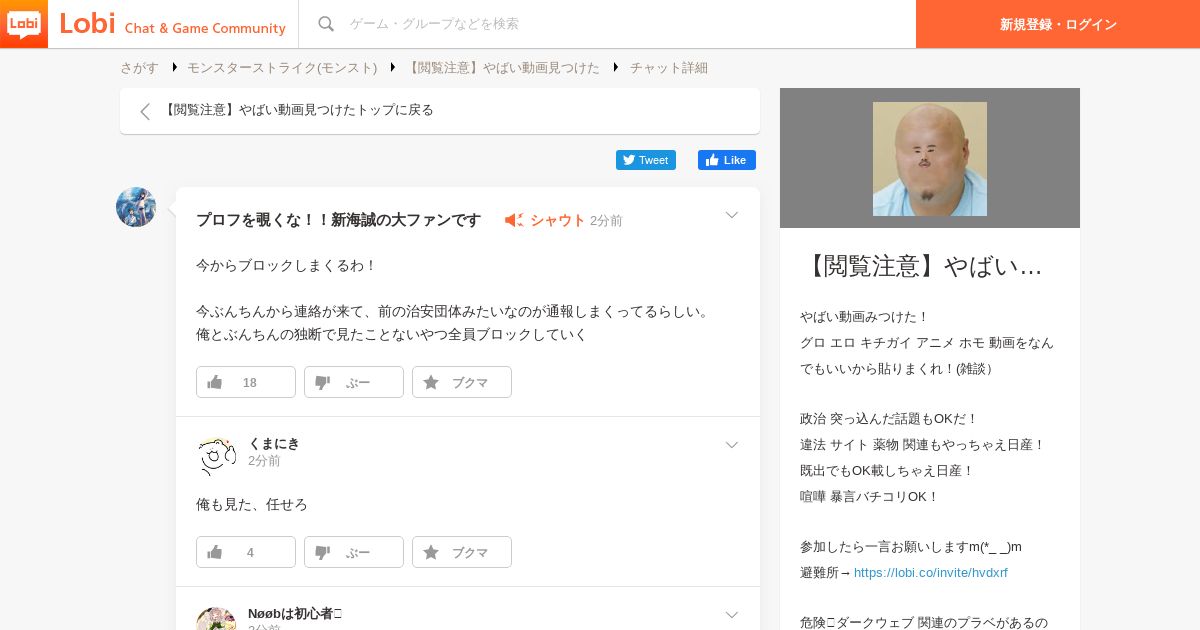Screen dimensions: 1200x630
Task: Open Nøøbは初心者's avatar image
Action: coord(216,618)
